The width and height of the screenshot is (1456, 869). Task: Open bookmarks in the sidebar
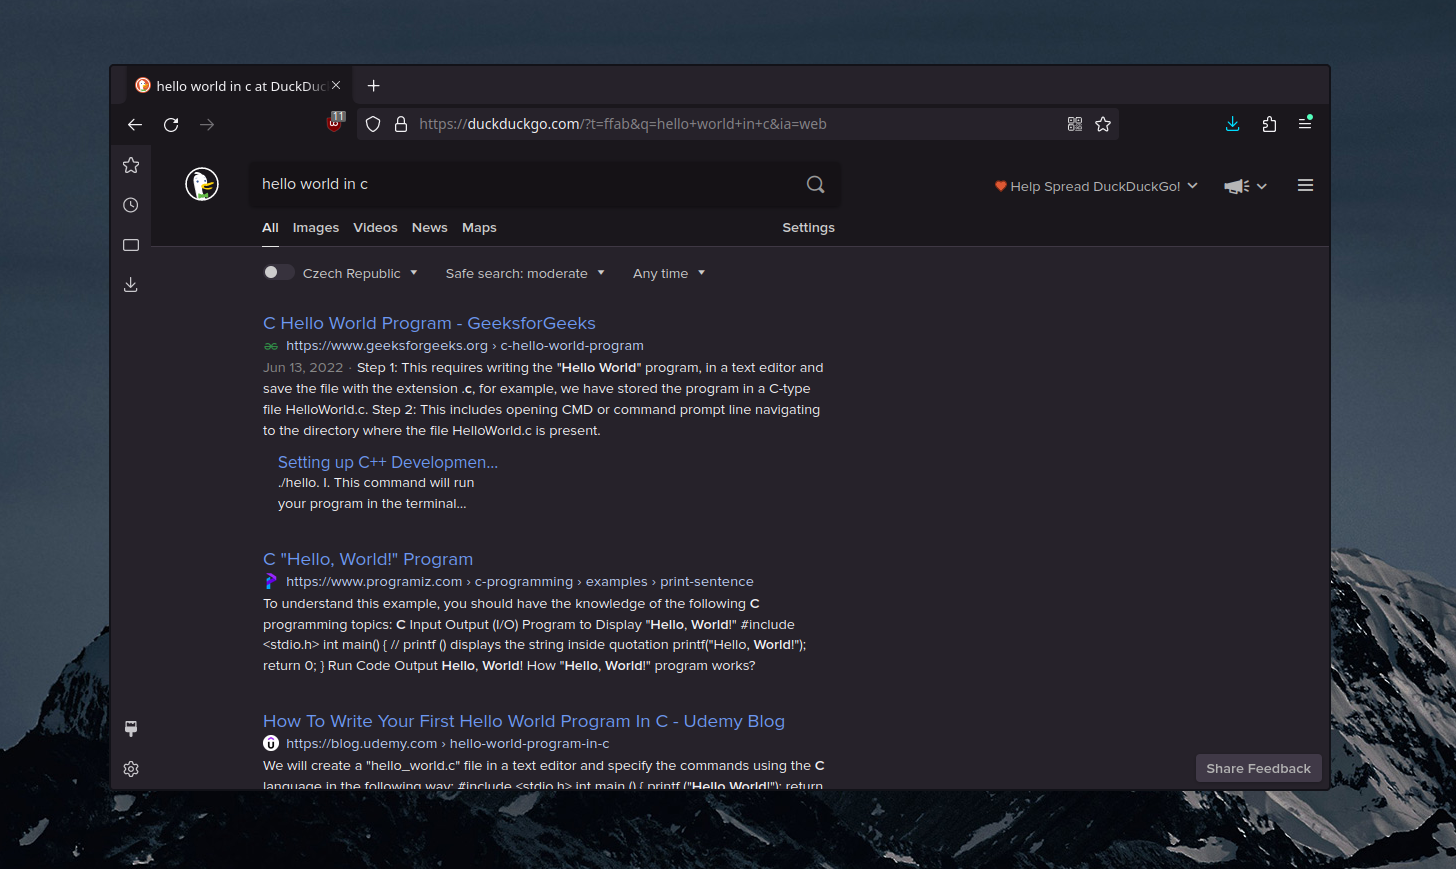click(x=131, y=165)
